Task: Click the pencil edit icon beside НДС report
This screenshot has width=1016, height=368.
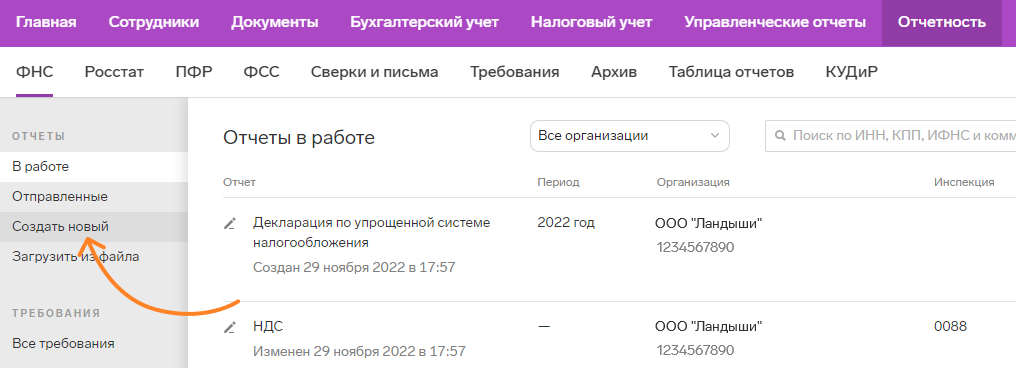Action: point(229,327)
